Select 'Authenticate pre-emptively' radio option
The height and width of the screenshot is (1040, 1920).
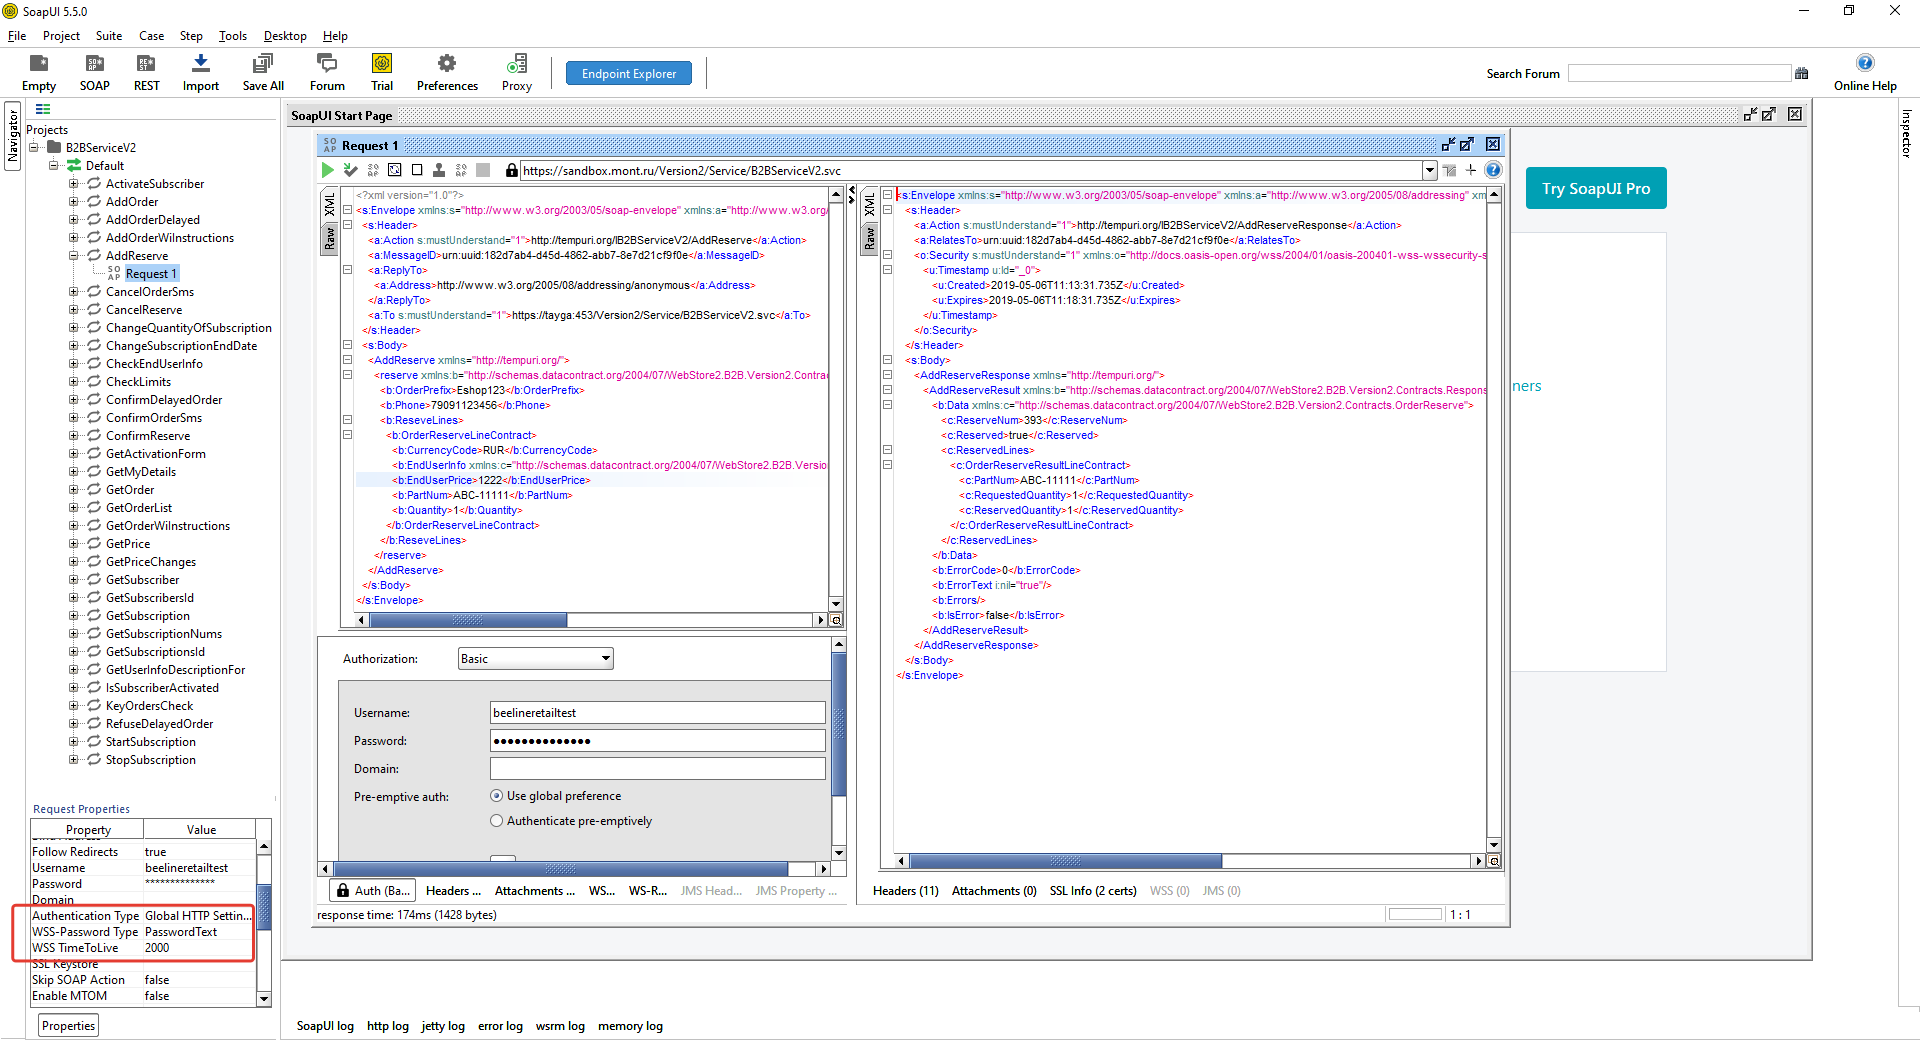[497, 821]
